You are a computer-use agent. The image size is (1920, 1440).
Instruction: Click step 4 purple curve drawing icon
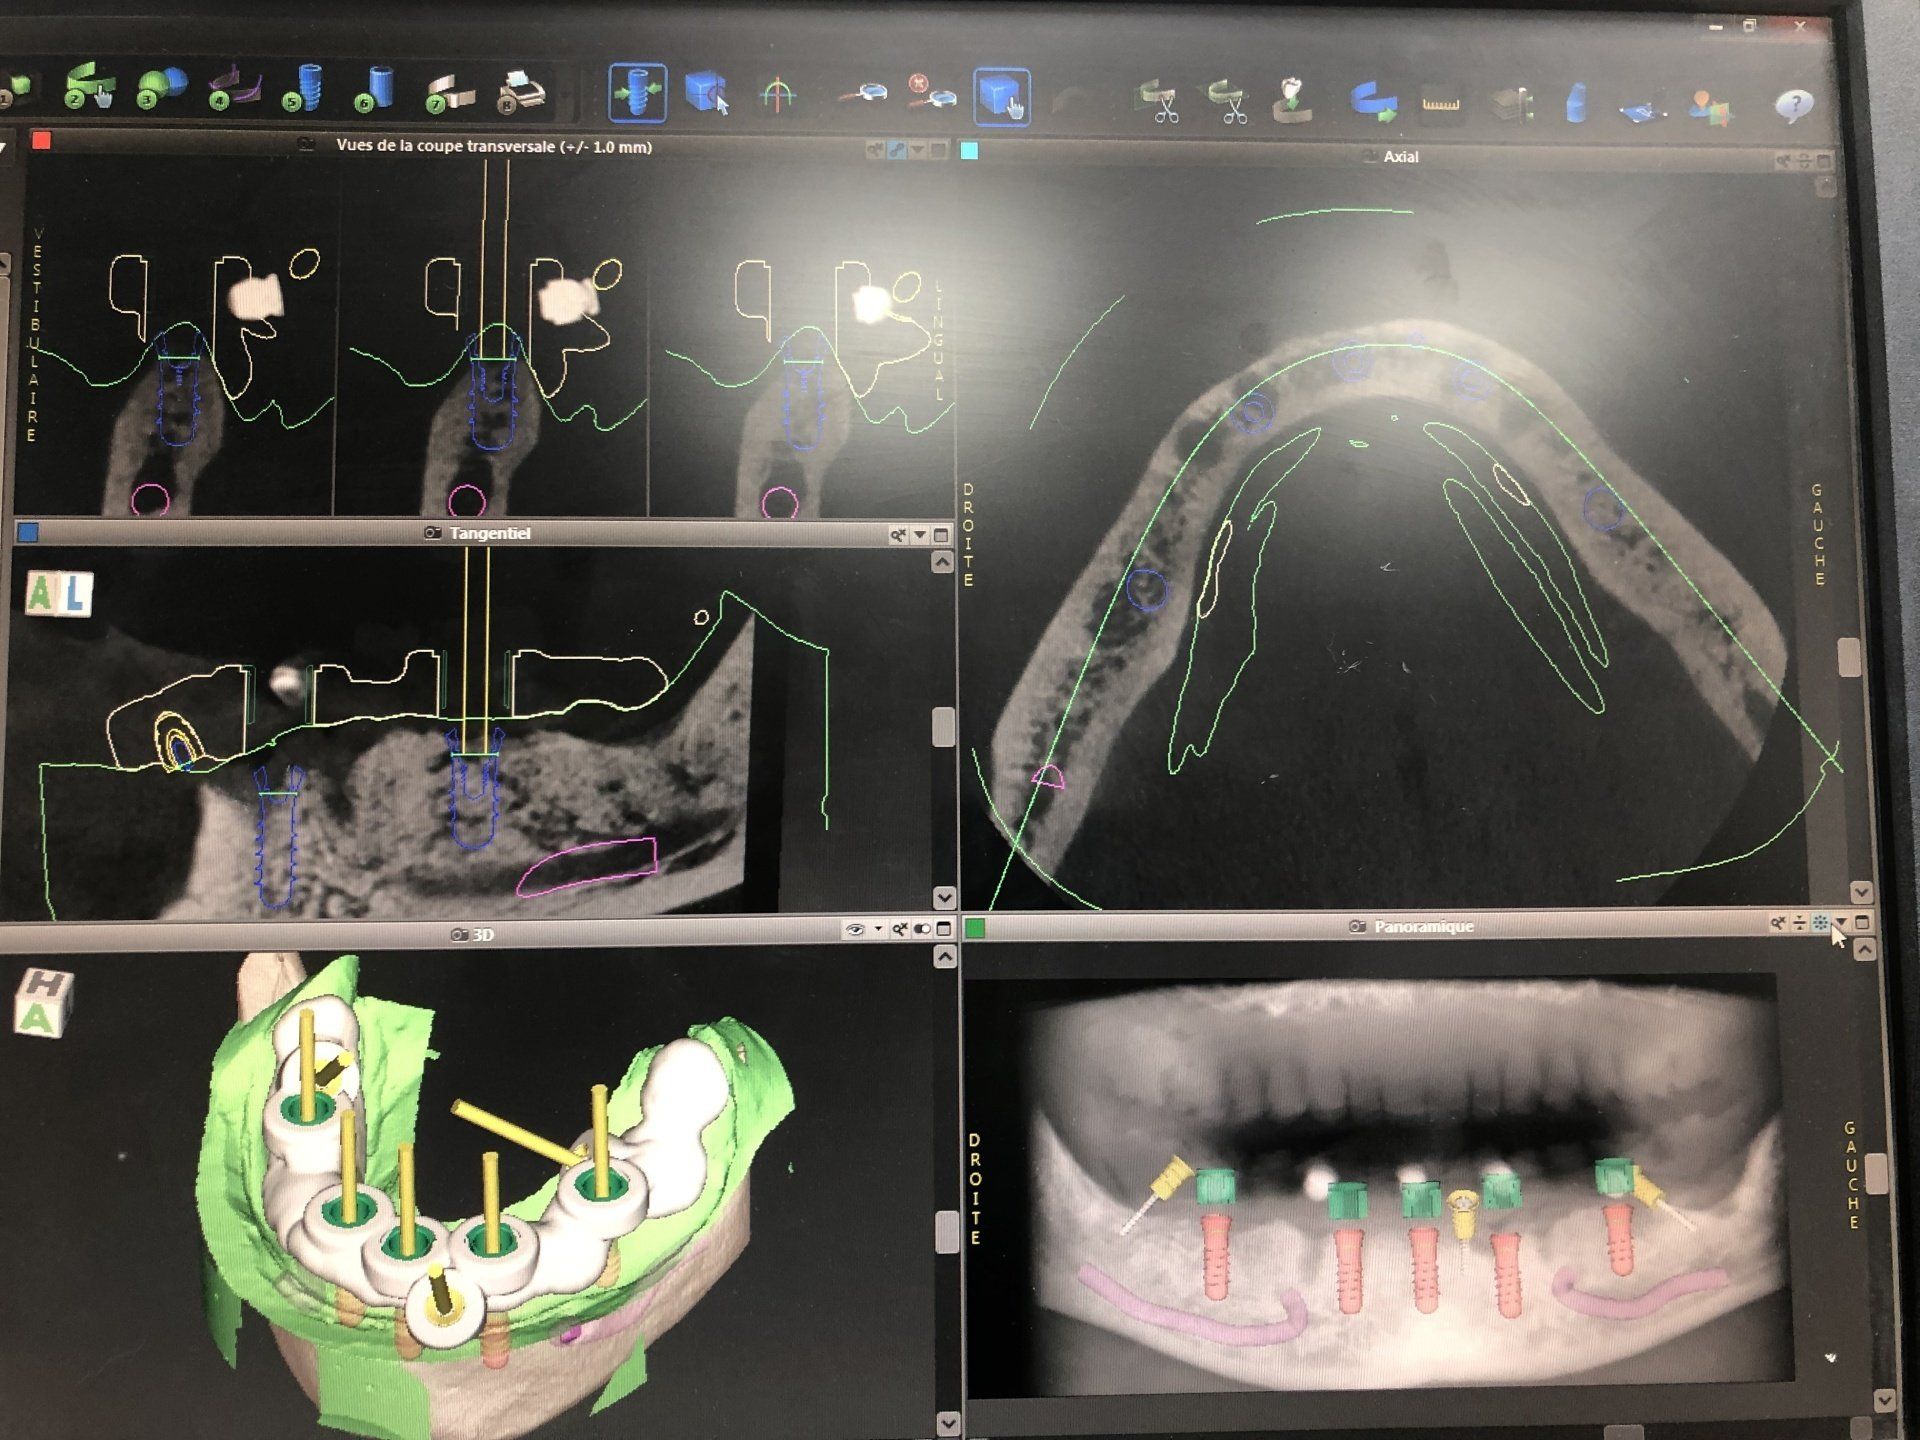(x=235, y=88)
